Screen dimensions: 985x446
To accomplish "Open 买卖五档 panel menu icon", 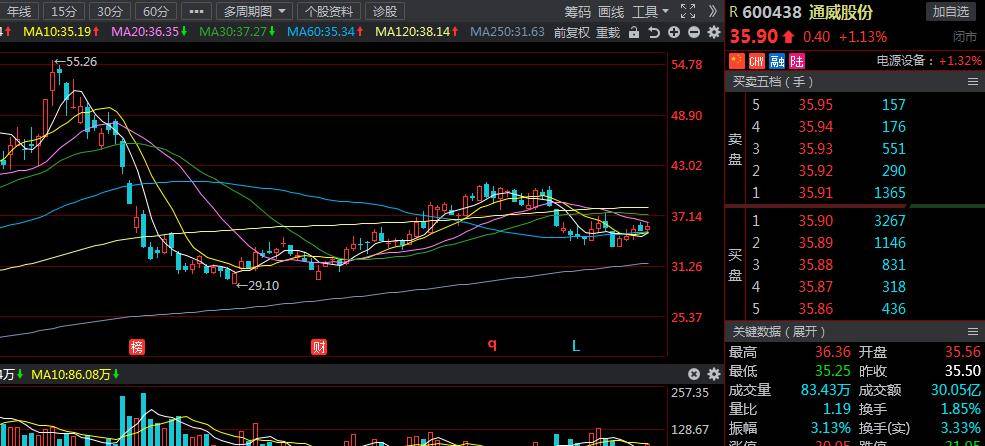I will (972, 81).
